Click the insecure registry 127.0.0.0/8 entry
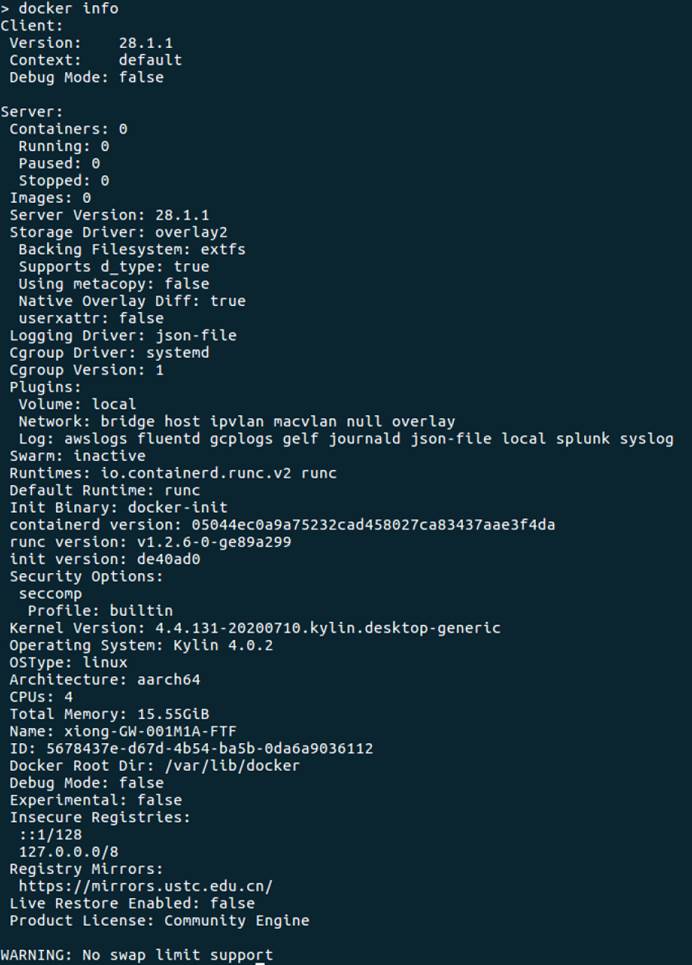This screenshot has width=692, height=965. click(x=68, y=852)
